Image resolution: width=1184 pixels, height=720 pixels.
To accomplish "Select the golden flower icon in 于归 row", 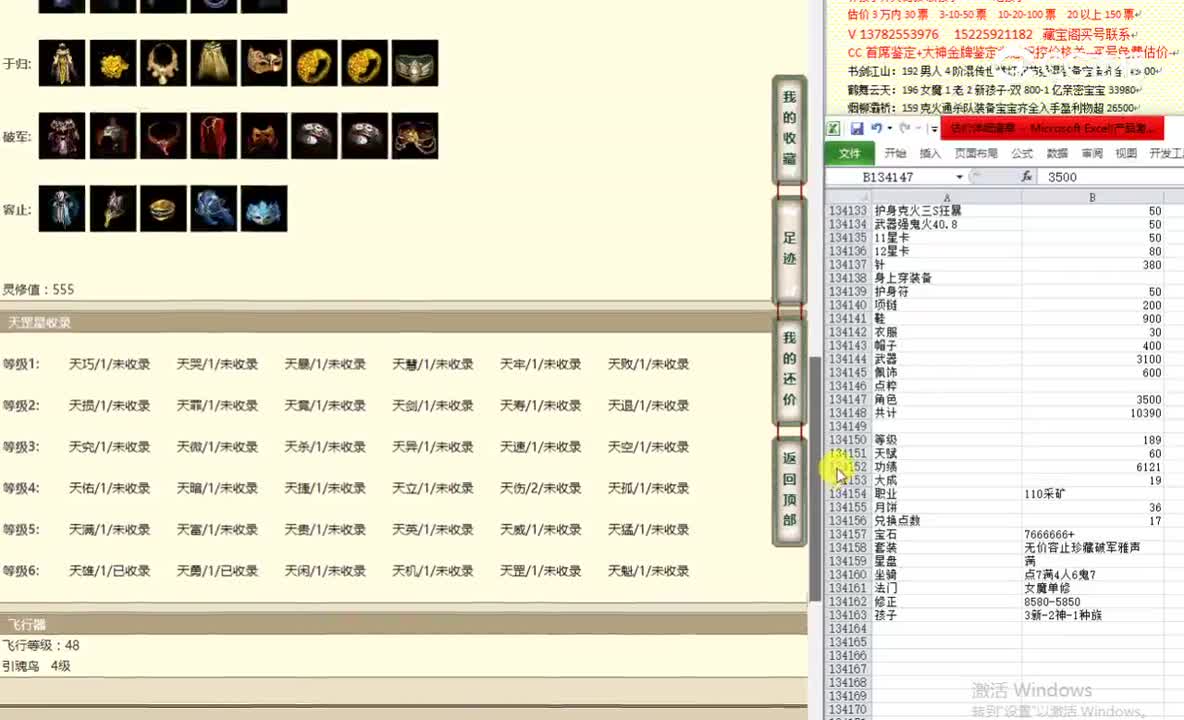I will pos(113,63).
